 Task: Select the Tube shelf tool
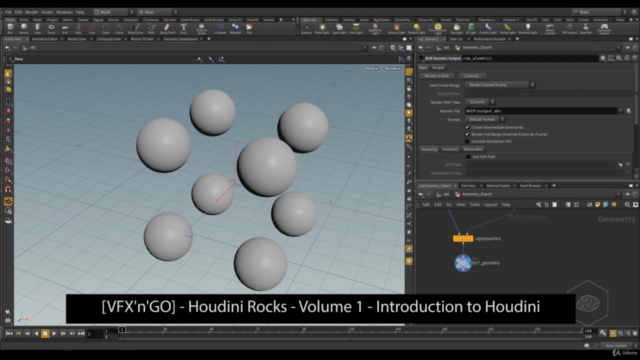pos(37,28)
